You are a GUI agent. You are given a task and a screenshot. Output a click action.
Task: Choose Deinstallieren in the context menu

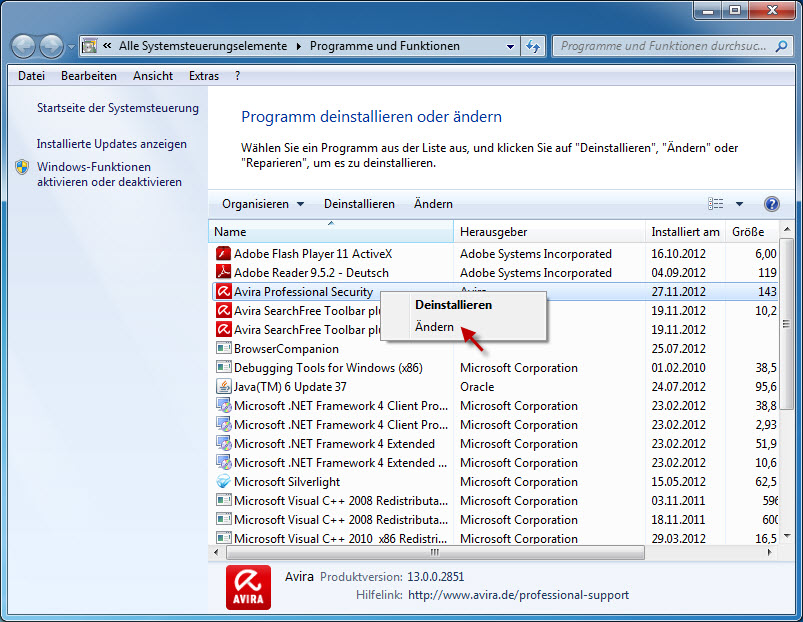coord(463,305)
